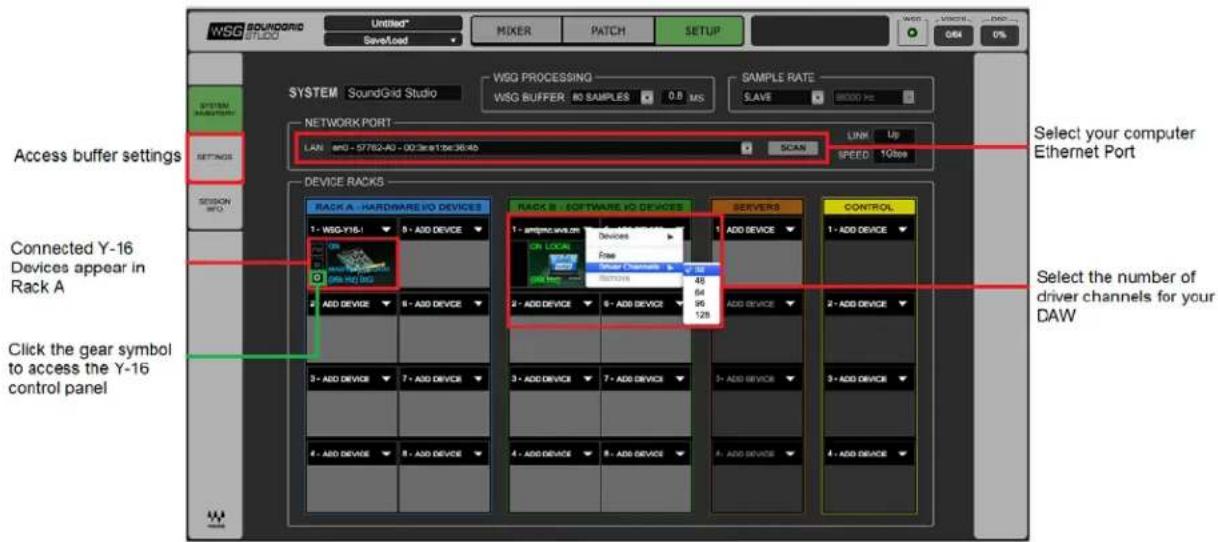Open Rack A slot 2 Add Device dropdown
The width and height of the screenshot is (1218, 542).
(351, 303)
